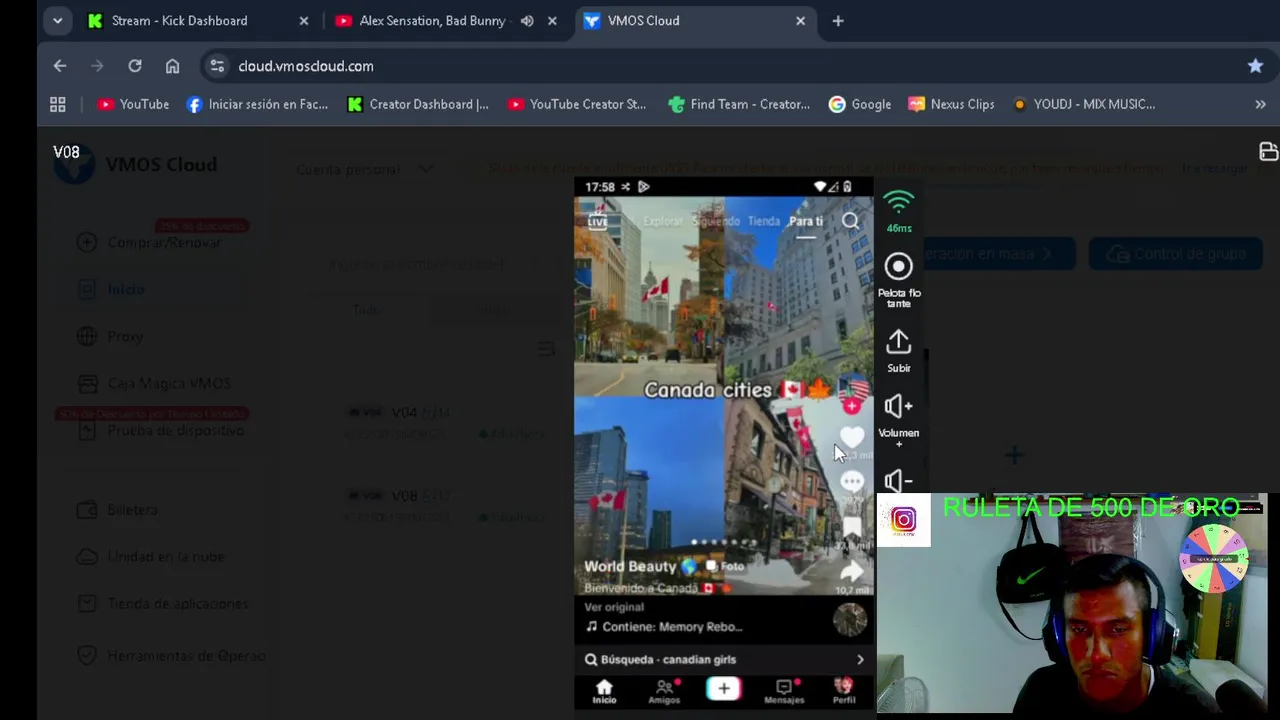Viewport: 1280px width, 720px height.
Task: Open Mensajes inbox in TikTok
Action: pos(784,691)
